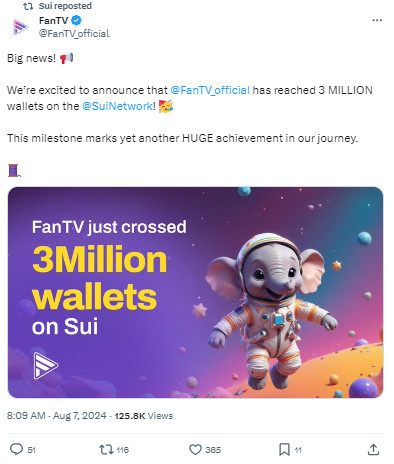The width and height of the screenshot is (394, 464).
Task: Click the @FanTV_official handle under name
Action: point(74,33)
